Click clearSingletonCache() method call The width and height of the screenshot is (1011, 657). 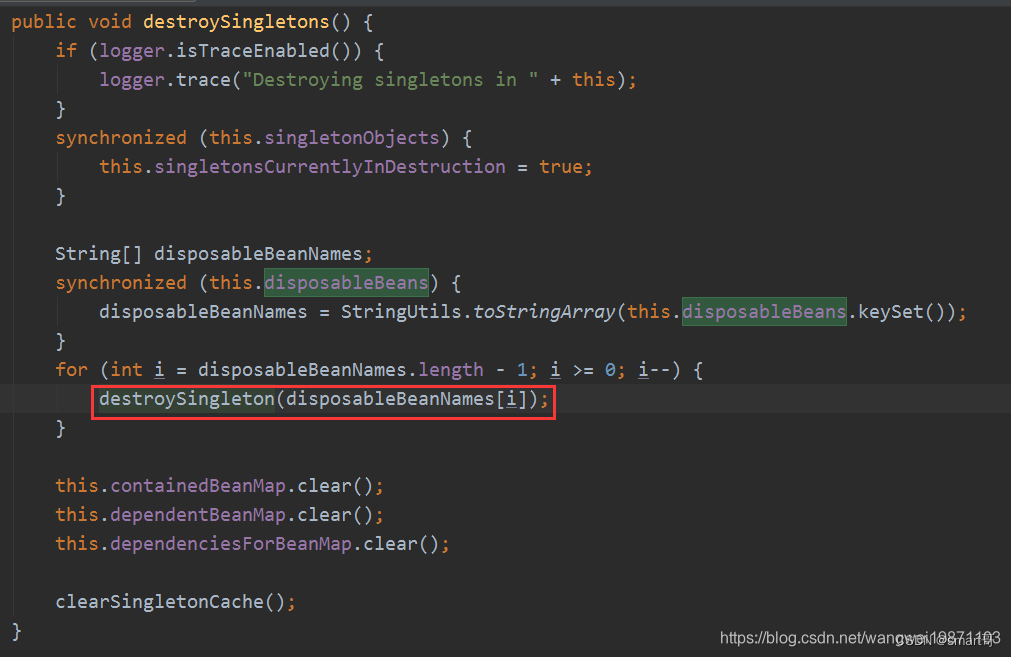click(170, 602)
